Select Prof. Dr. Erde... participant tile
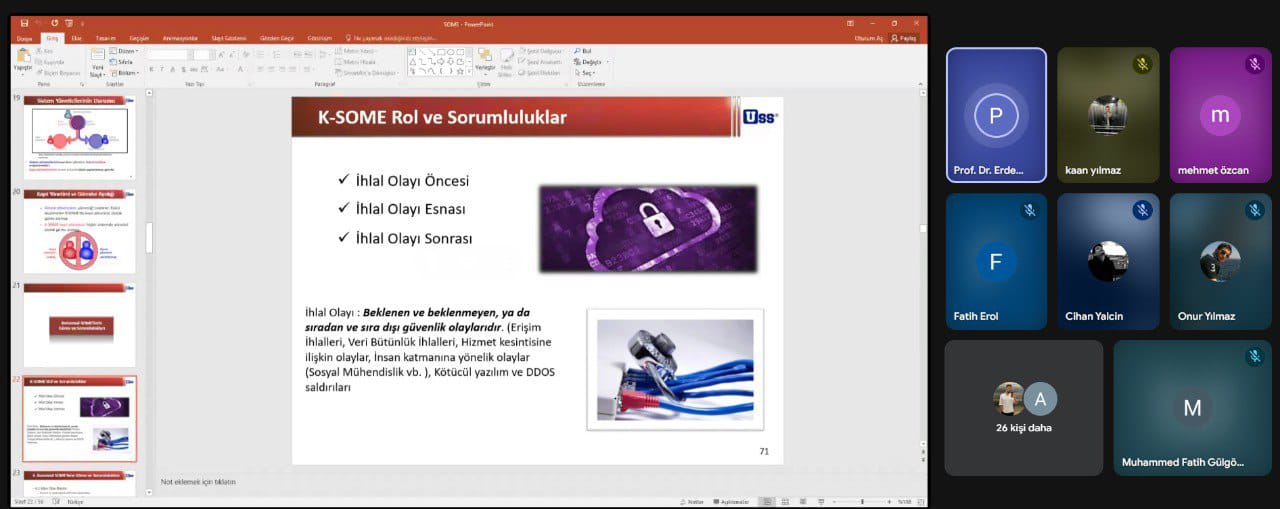Viewport: 1280px width, 509px height. point(996,115)
